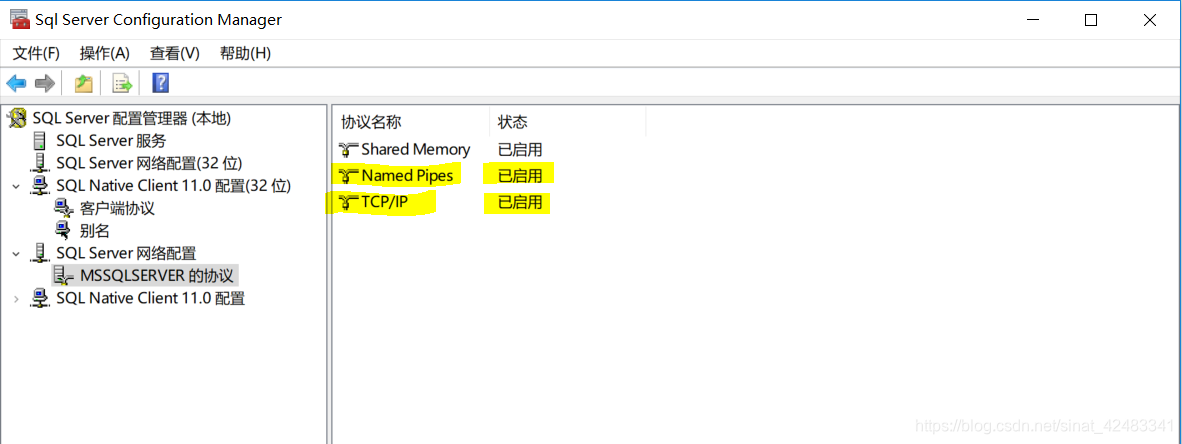This screenshot has height=444, width=1182.
Task: Maximize the Configuration Manager window
Action: (1091, 20)
